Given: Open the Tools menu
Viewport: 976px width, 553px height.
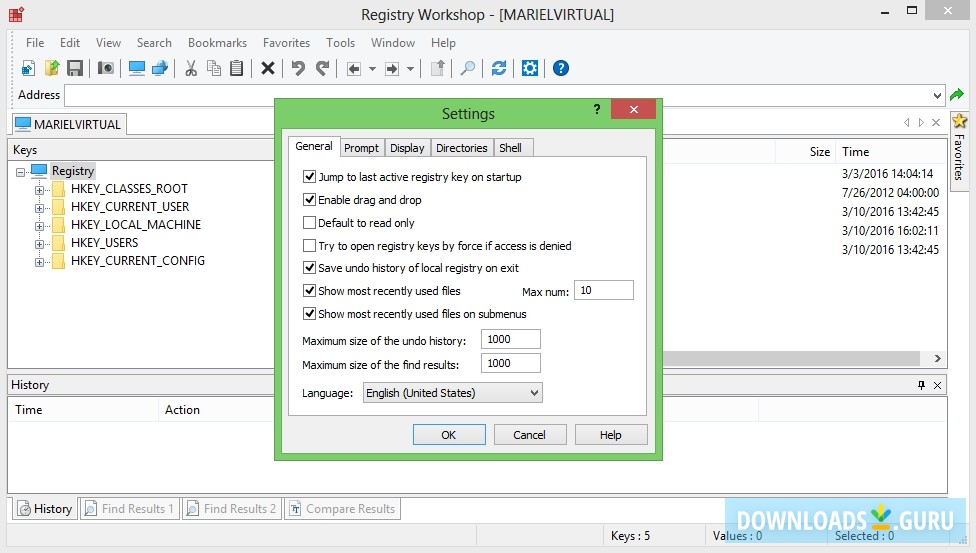Looking at the screenshot, I should click(340, 43).
